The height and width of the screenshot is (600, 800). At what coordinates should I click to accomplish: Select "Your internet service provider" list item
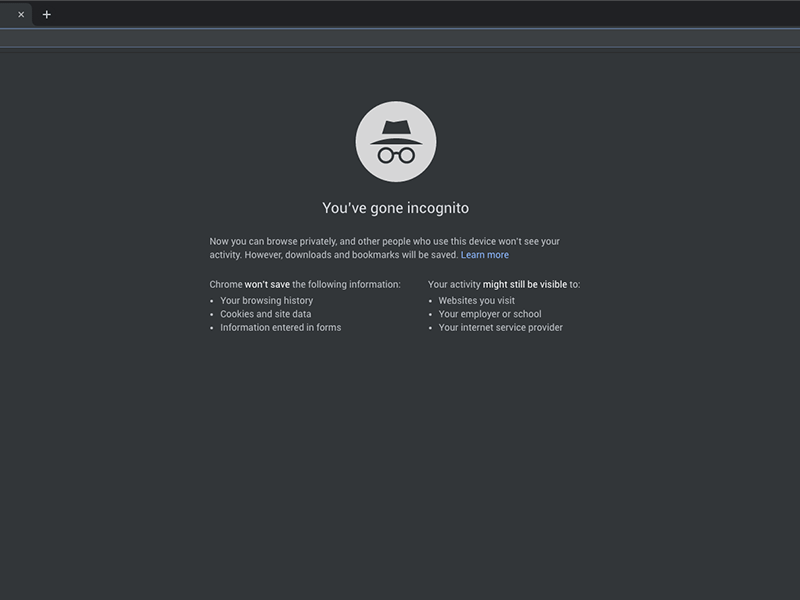(x=501, y=327)
